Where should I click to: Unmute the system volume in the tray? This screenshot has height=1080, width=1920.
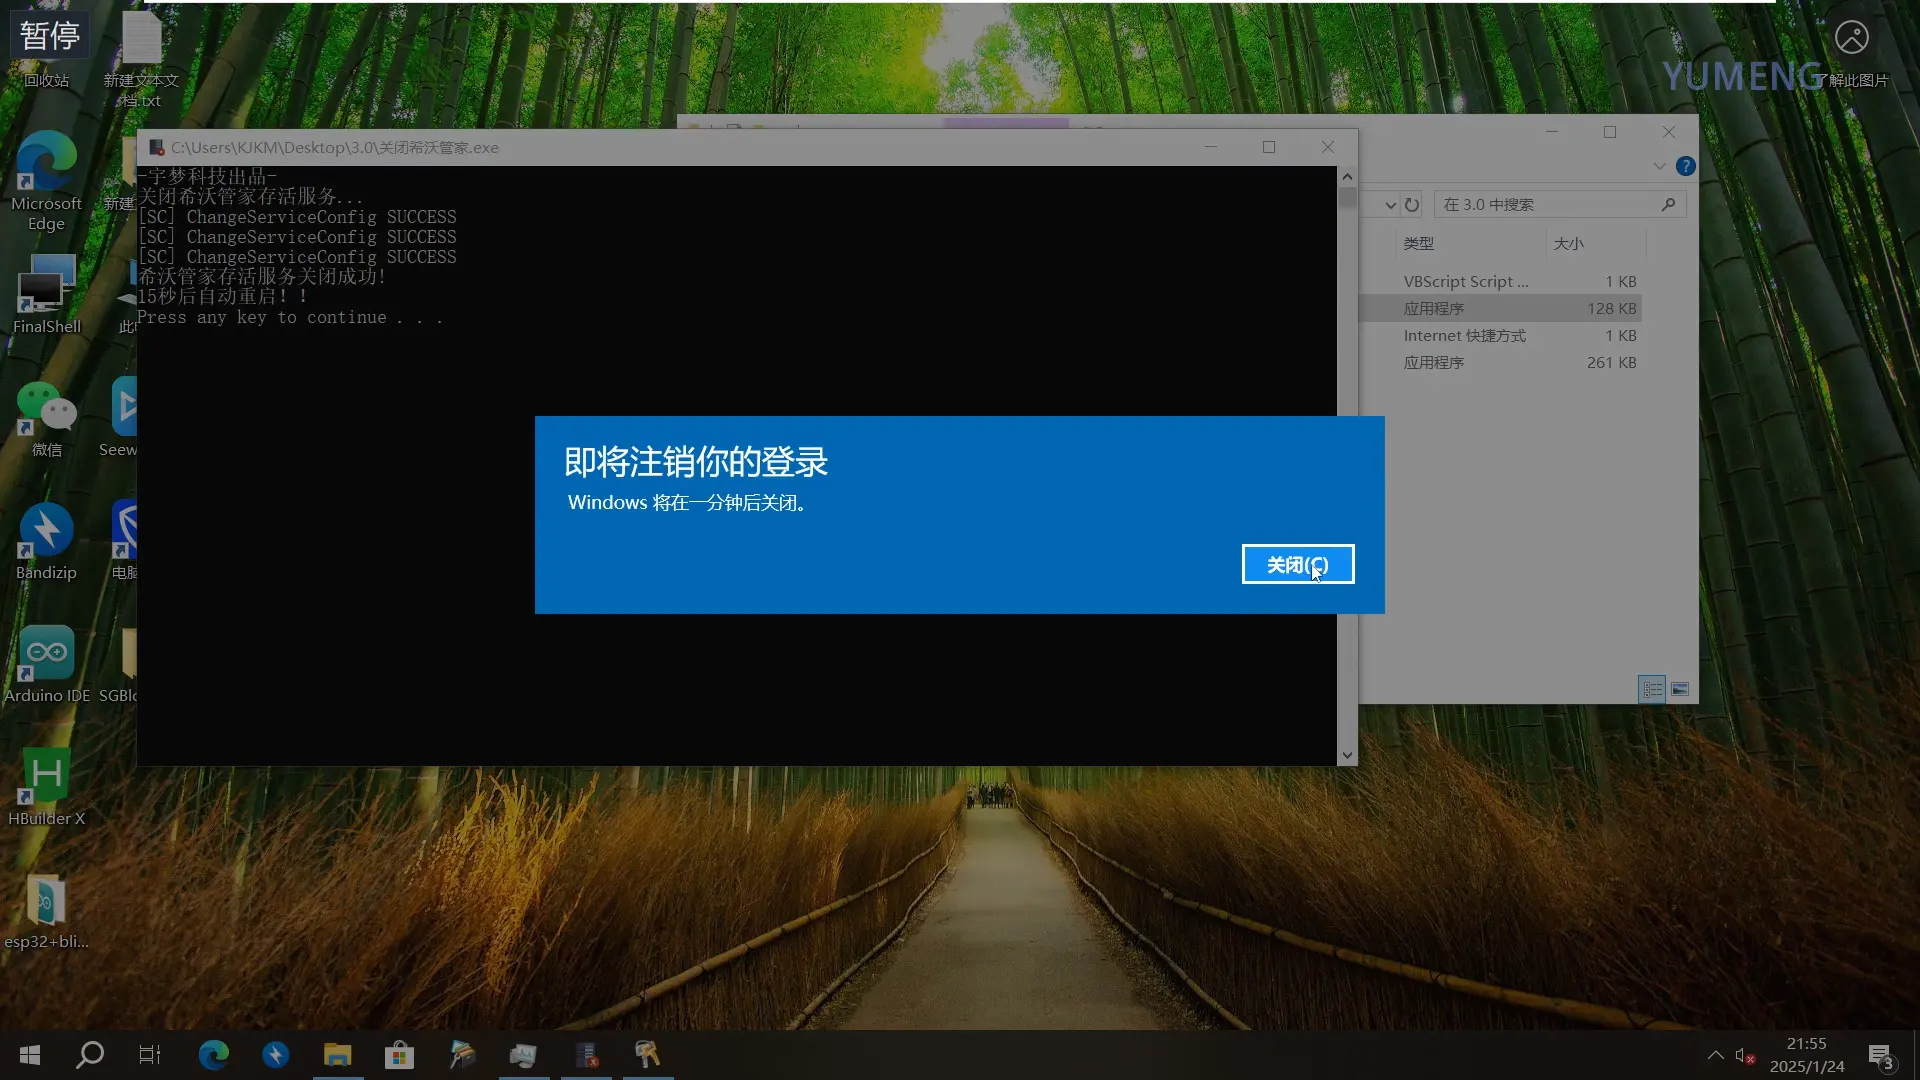tap(1745, 1055)
